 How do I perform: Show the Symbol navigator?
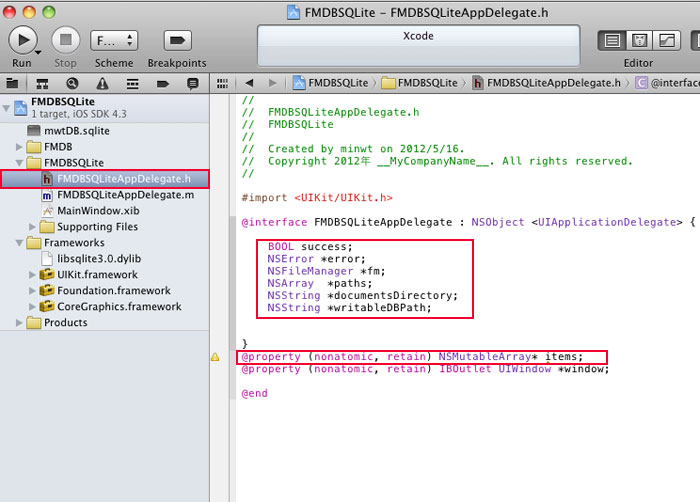tap(42, 83)
